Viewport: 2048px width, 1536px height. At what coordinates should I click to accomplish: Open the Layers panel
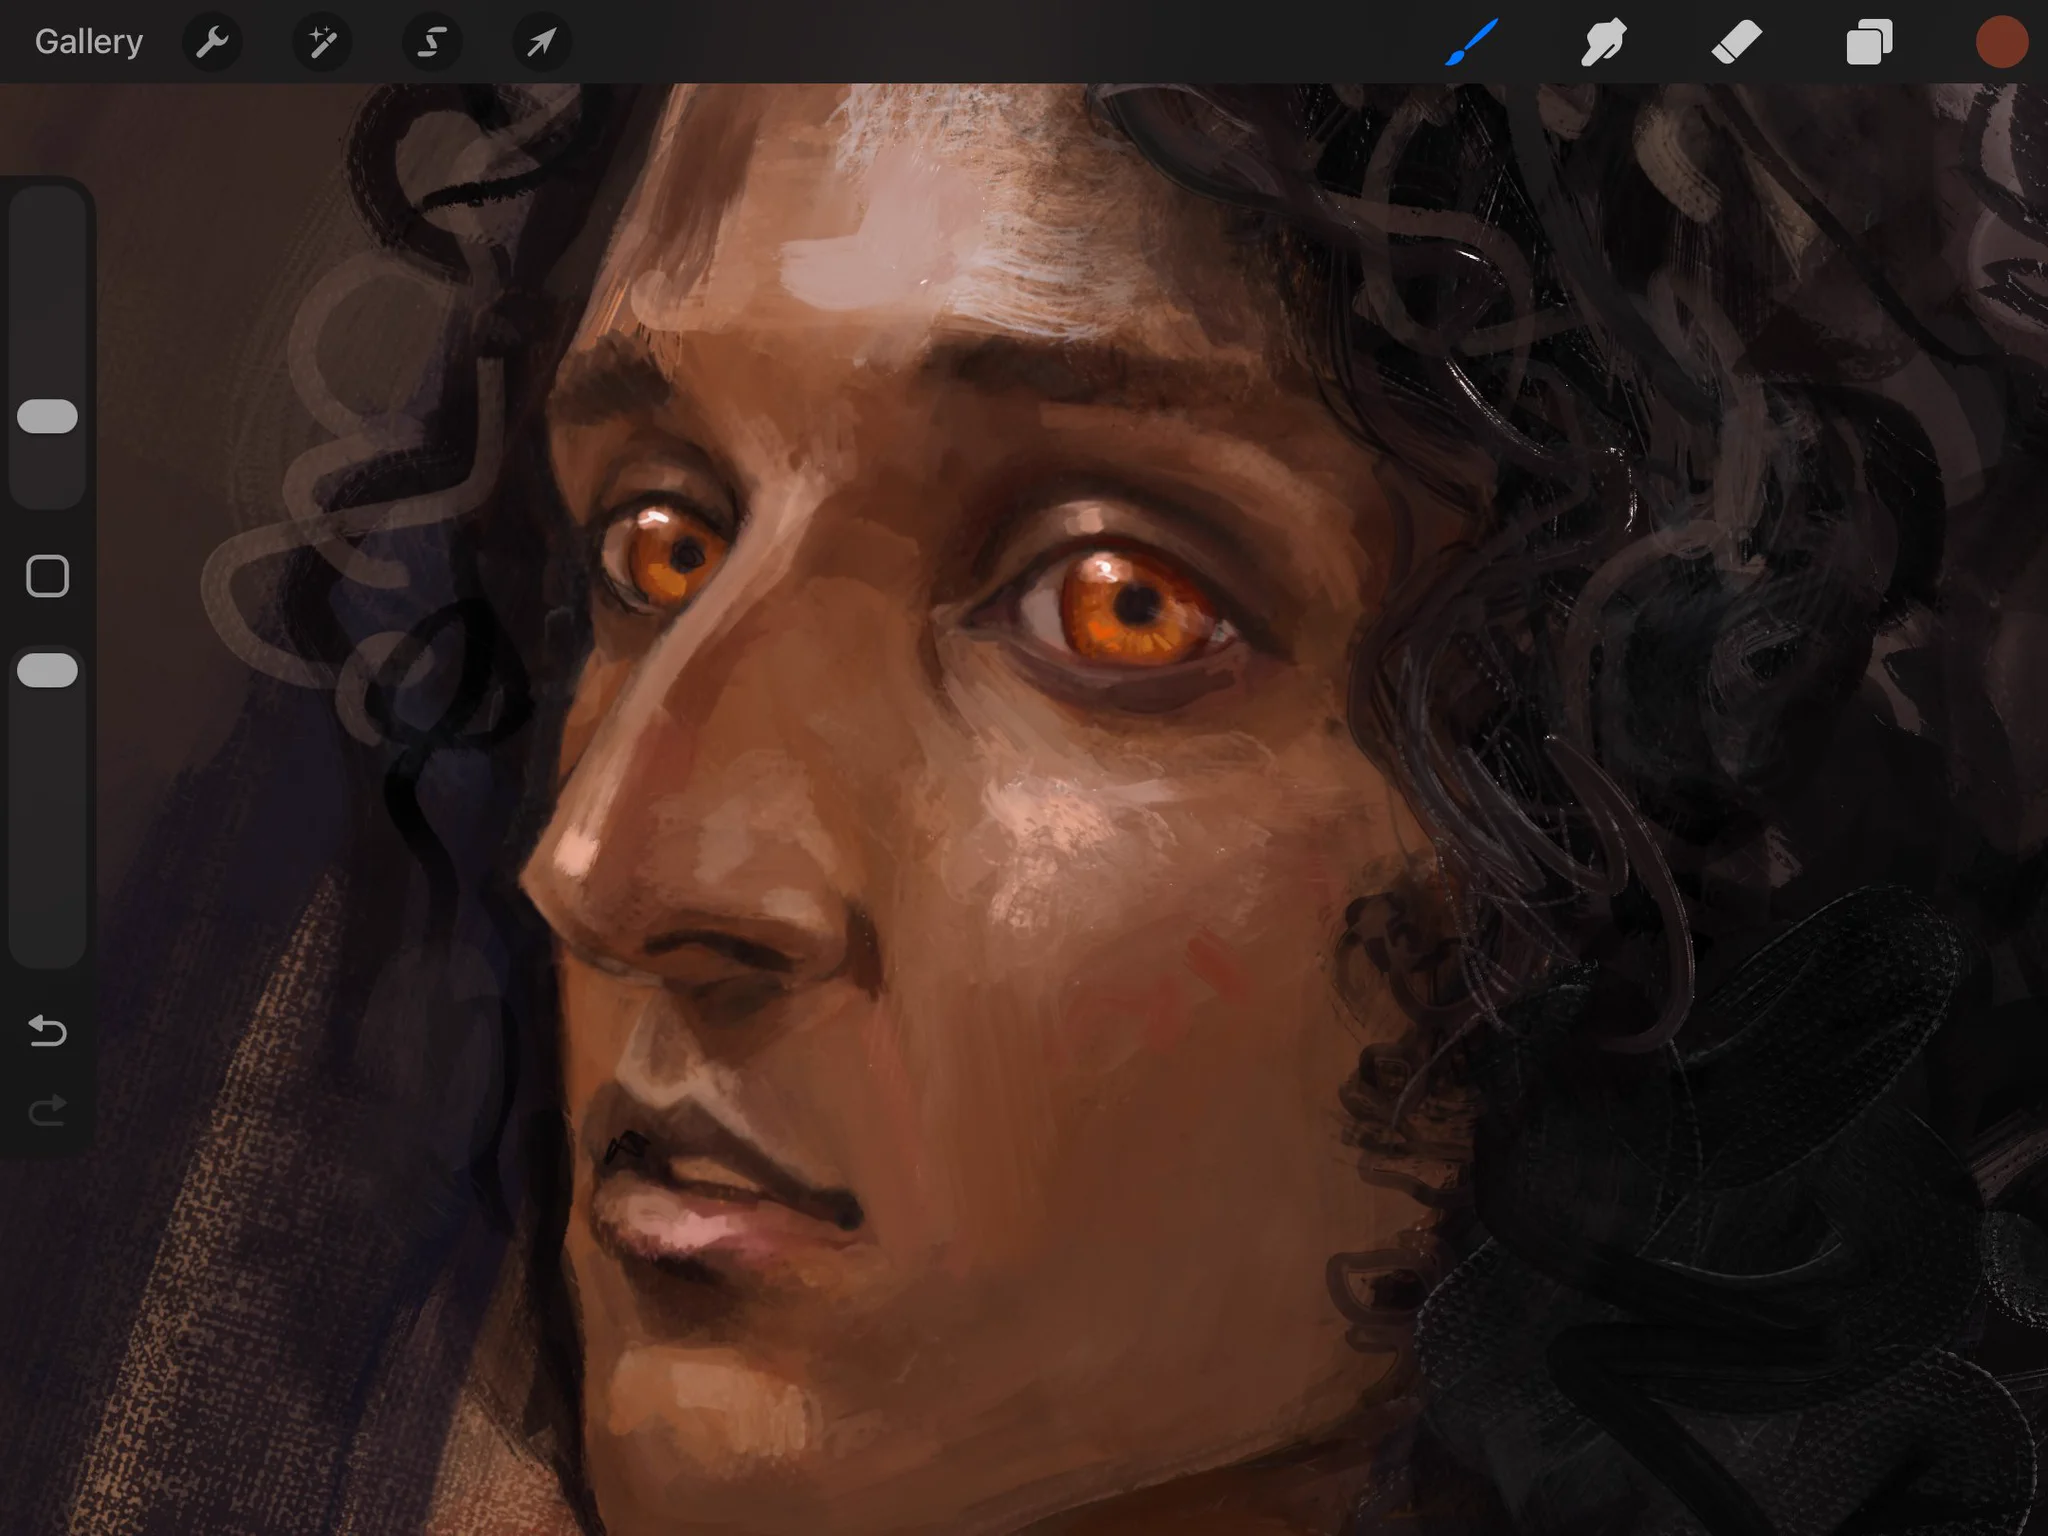1869,42
